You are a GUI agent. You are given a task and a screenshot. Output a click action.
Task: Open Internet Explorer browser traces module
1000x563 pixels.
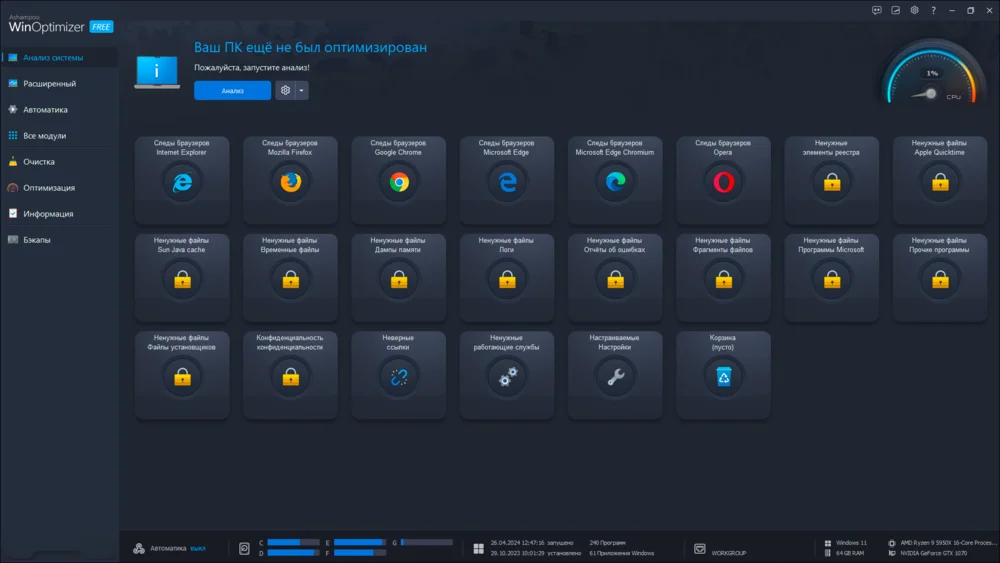tap(182, 180)
